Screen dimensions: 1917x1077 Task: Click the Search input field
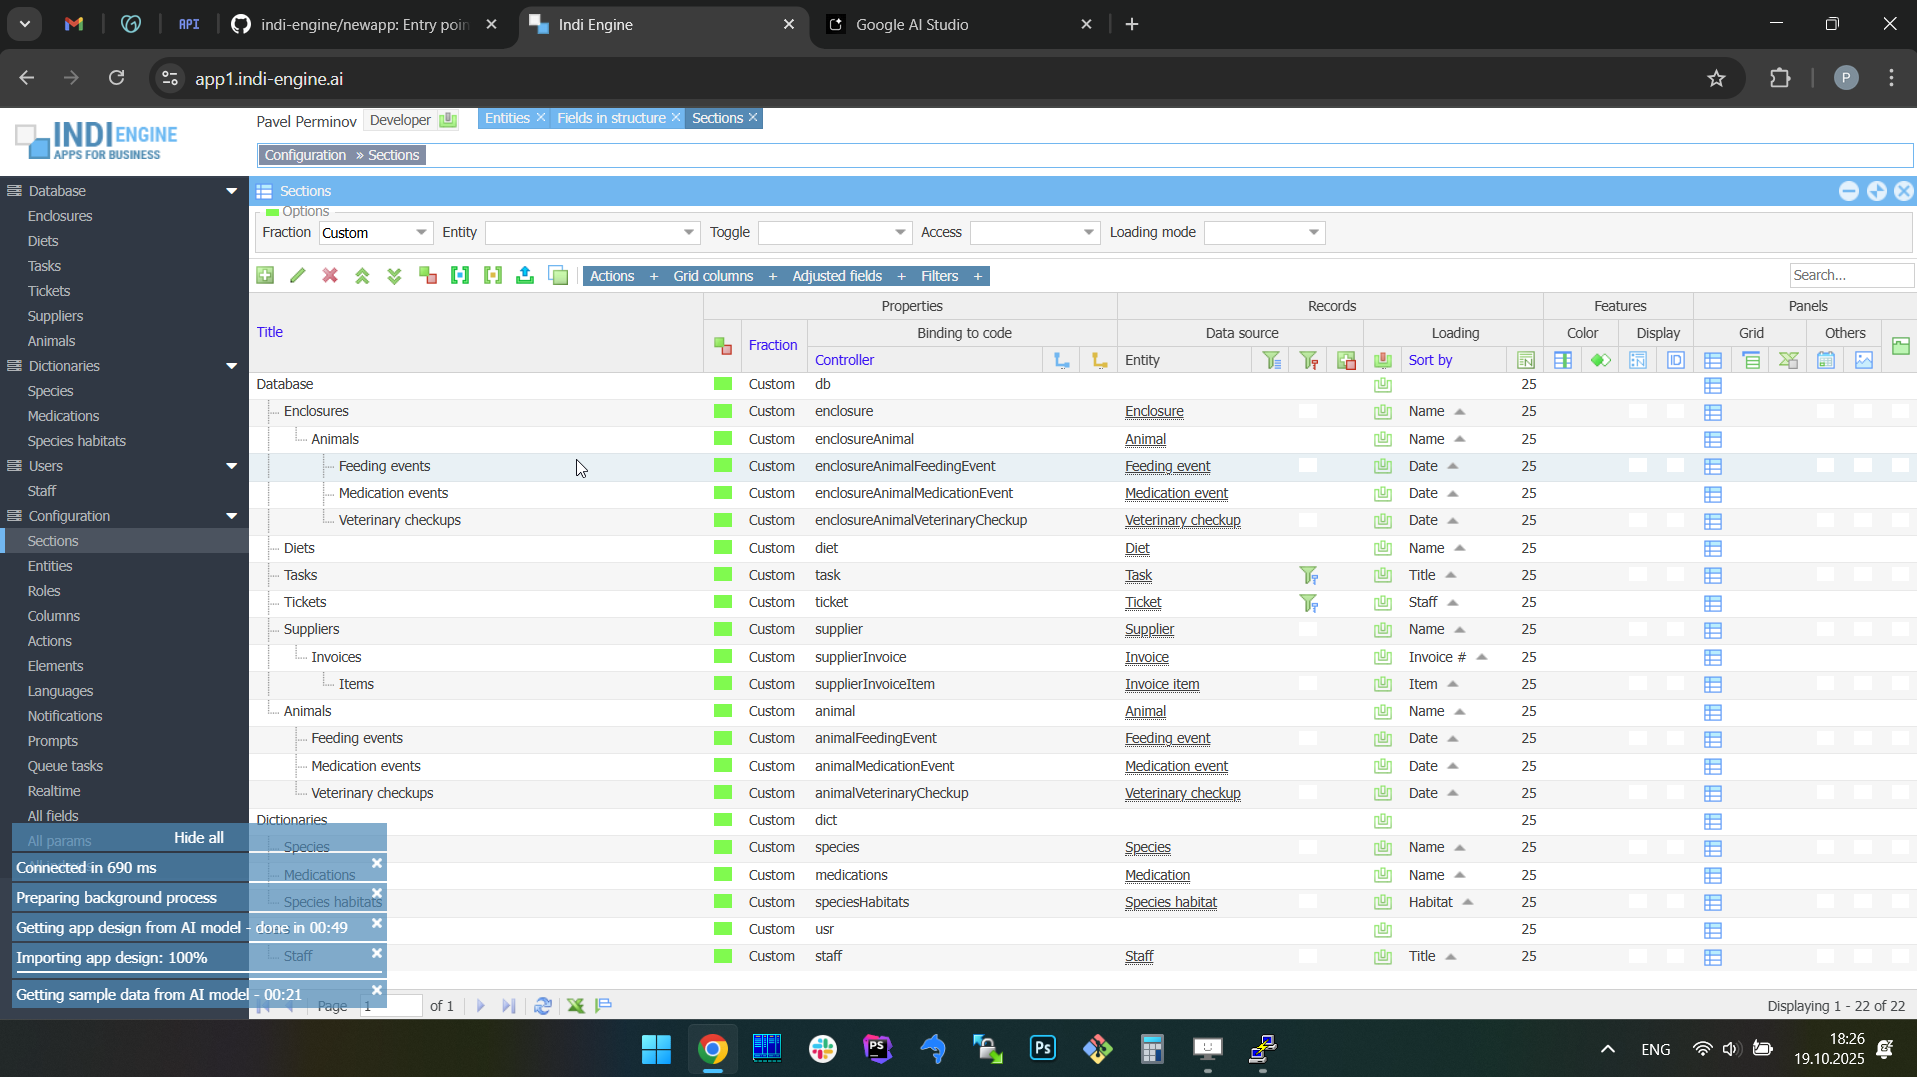1850,275
